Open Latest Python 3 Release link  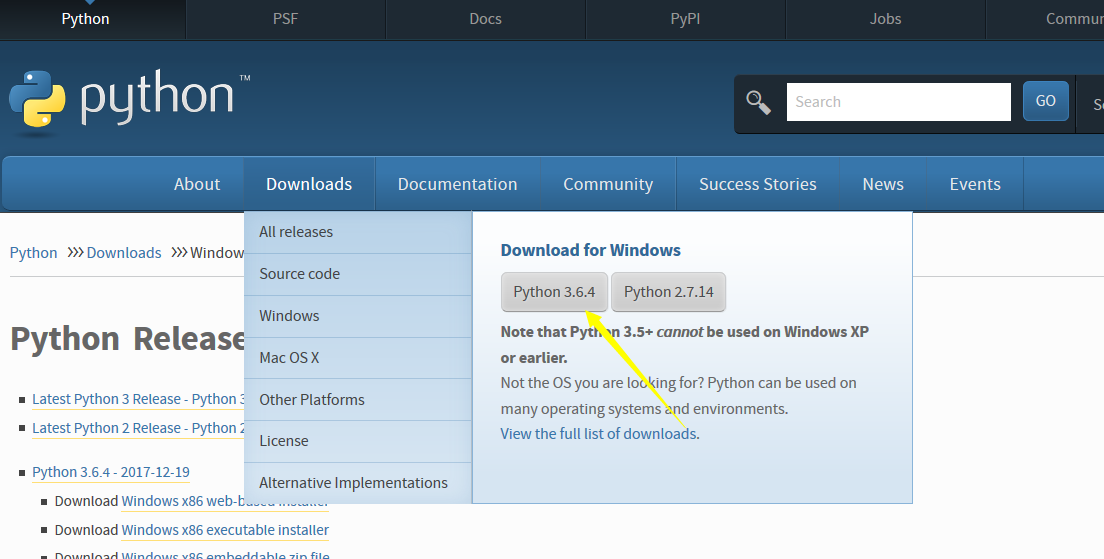(x=138, y=399)
